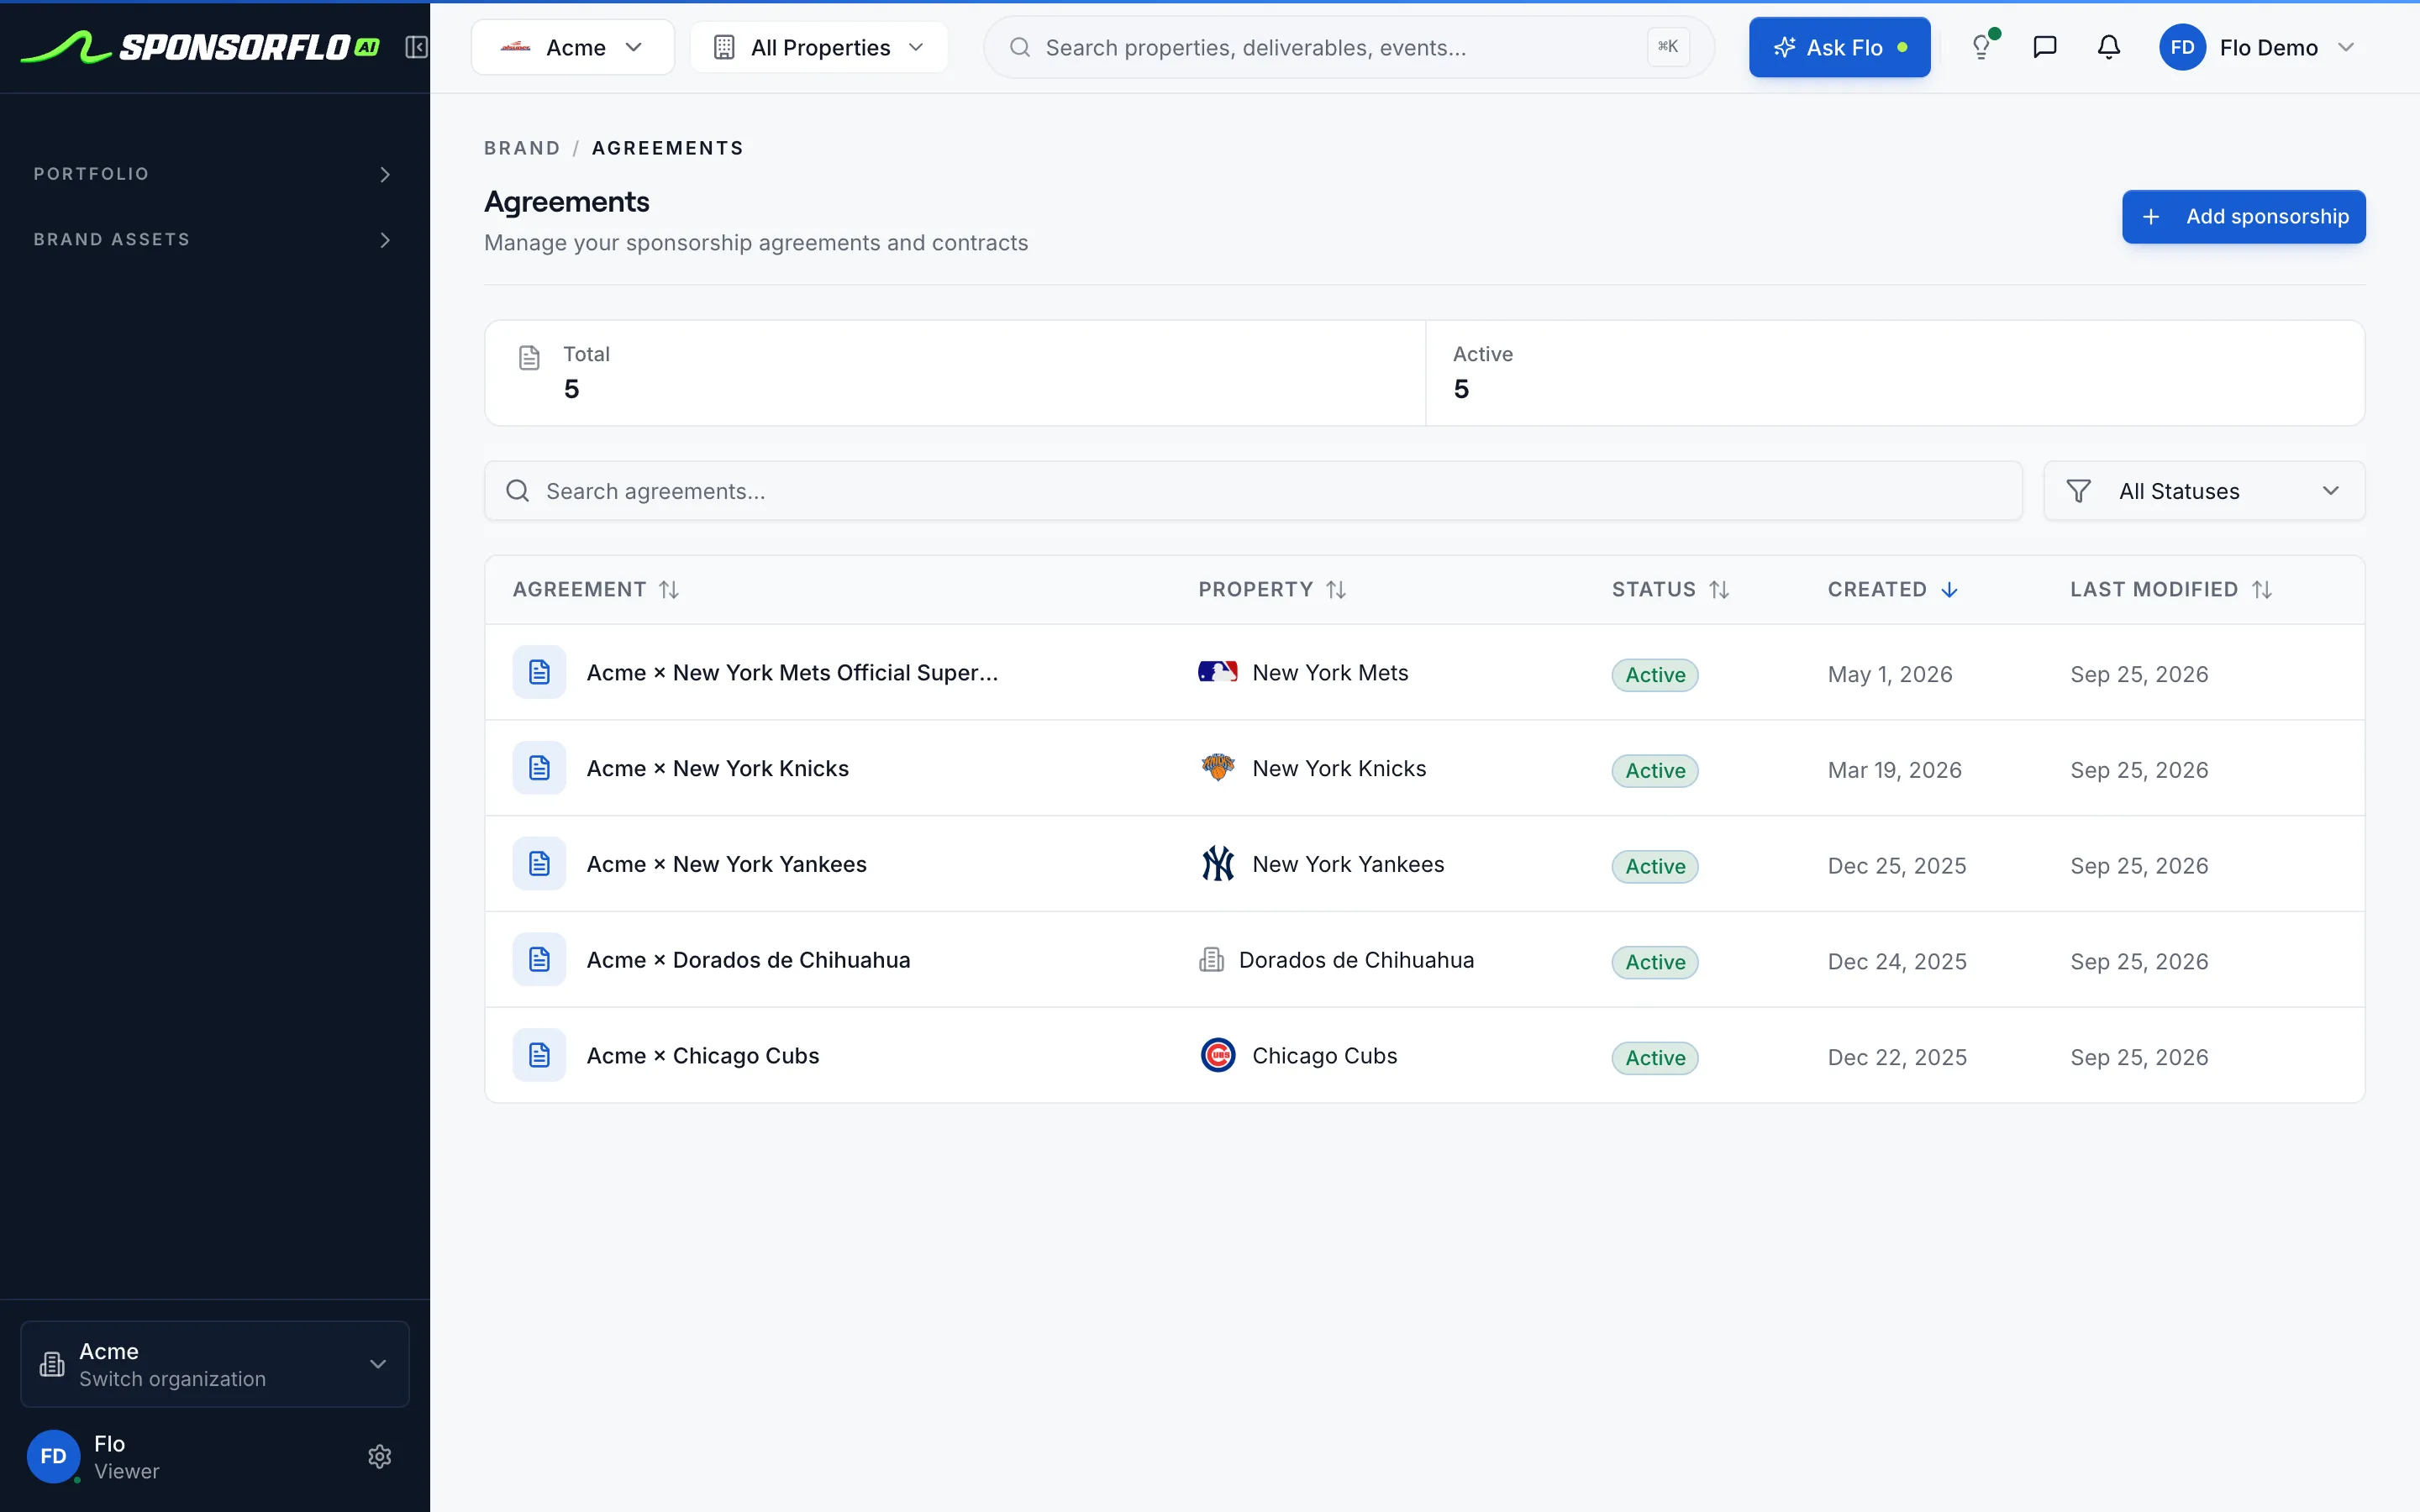The height and width of the screenshot is (1512, 2420).
Task: Sort by the Last Modified column
Action: (x=2171, y=590)
